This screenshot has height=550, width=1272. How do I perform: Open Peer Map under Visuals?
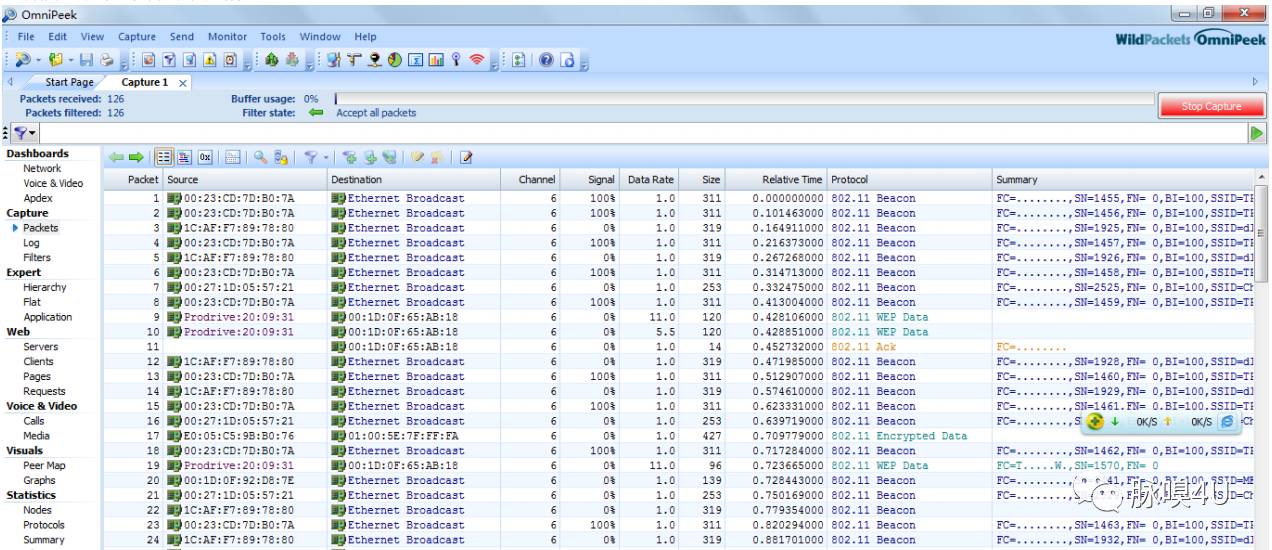[44, 465]
